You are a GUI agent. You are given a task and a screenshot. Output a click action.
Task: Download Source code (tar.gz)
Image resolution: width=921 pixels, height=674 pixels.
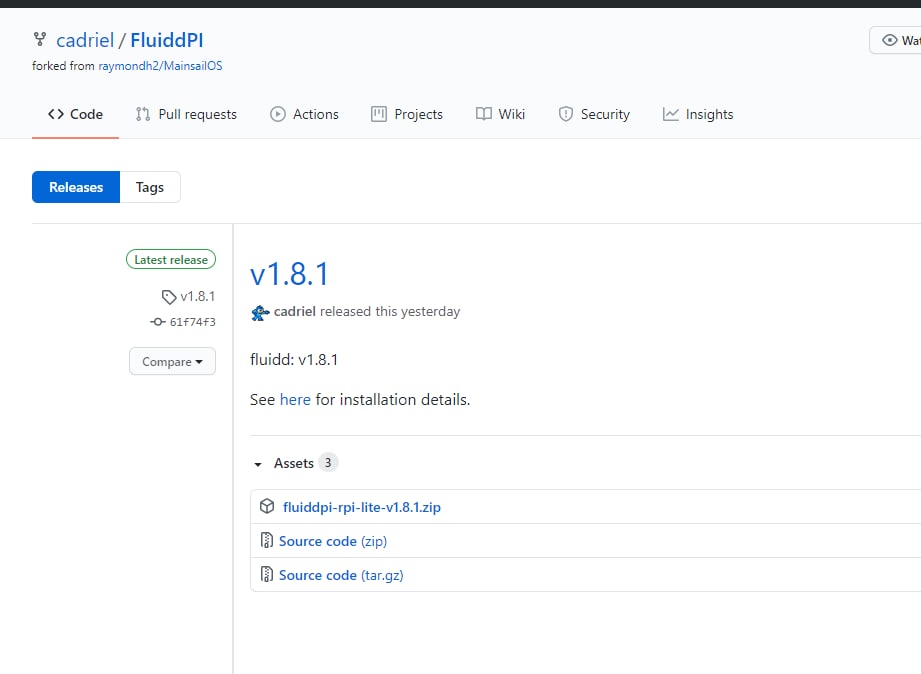(x=341, y=575)
